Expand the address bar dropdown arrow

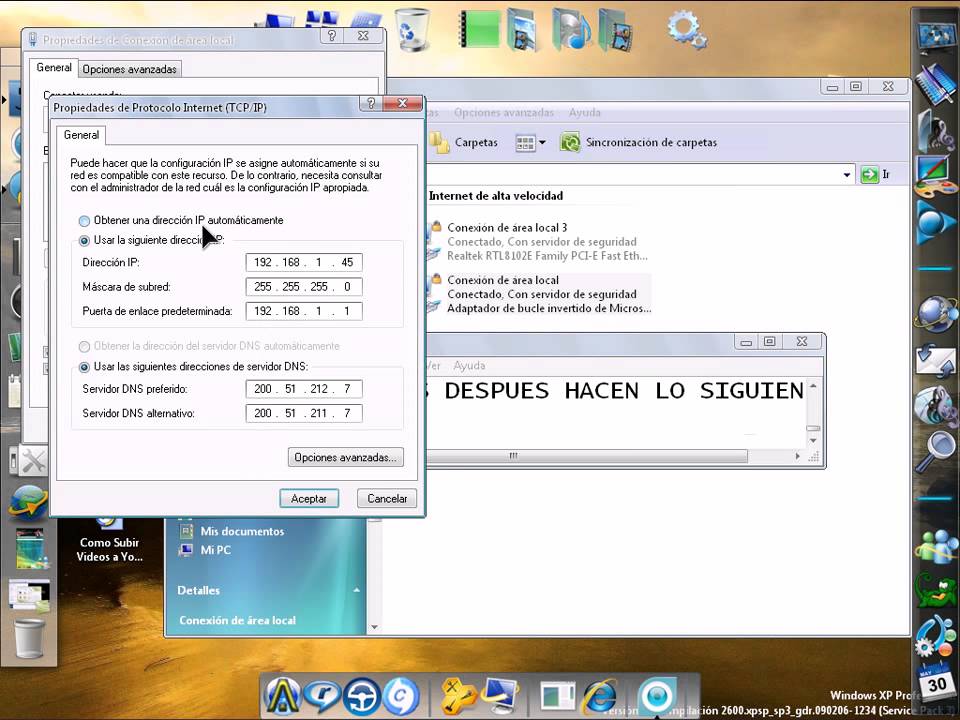click(x=846, y=174)
